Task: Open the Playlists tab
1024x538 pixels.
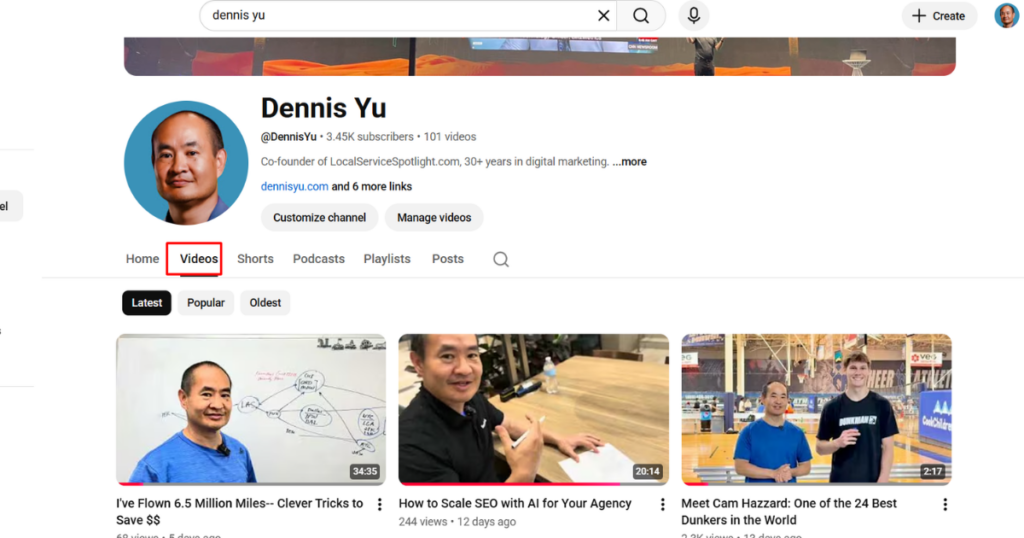Action: pos(387,259)
